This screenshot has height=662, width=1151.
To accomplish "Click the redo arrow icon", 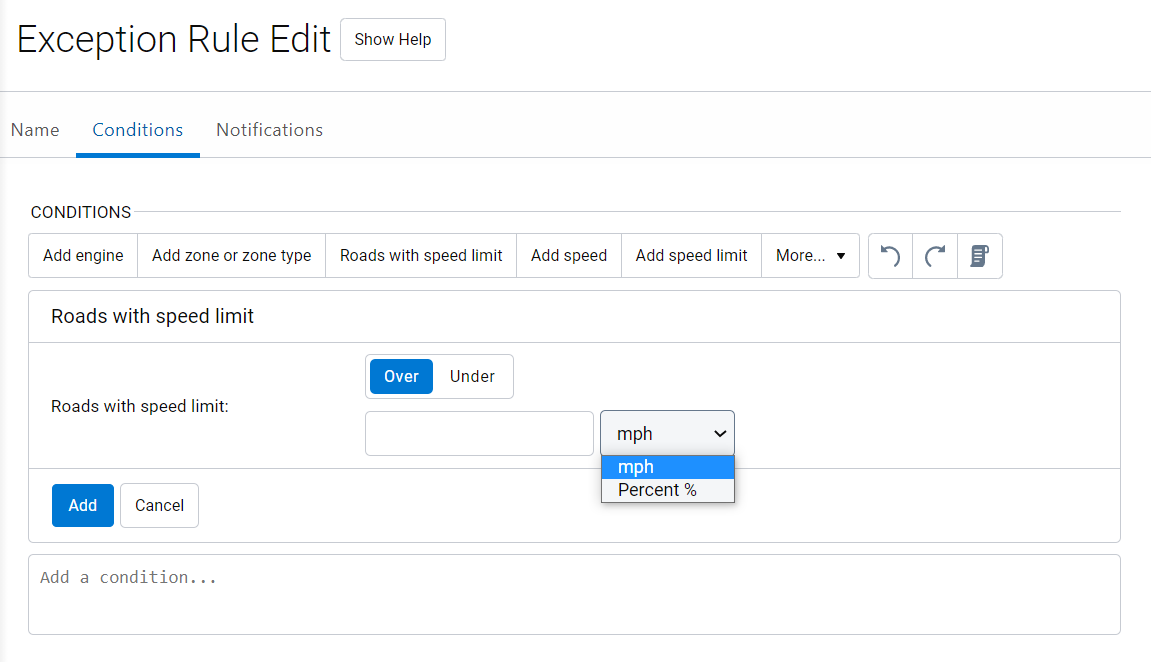I will tap(935, 256).
